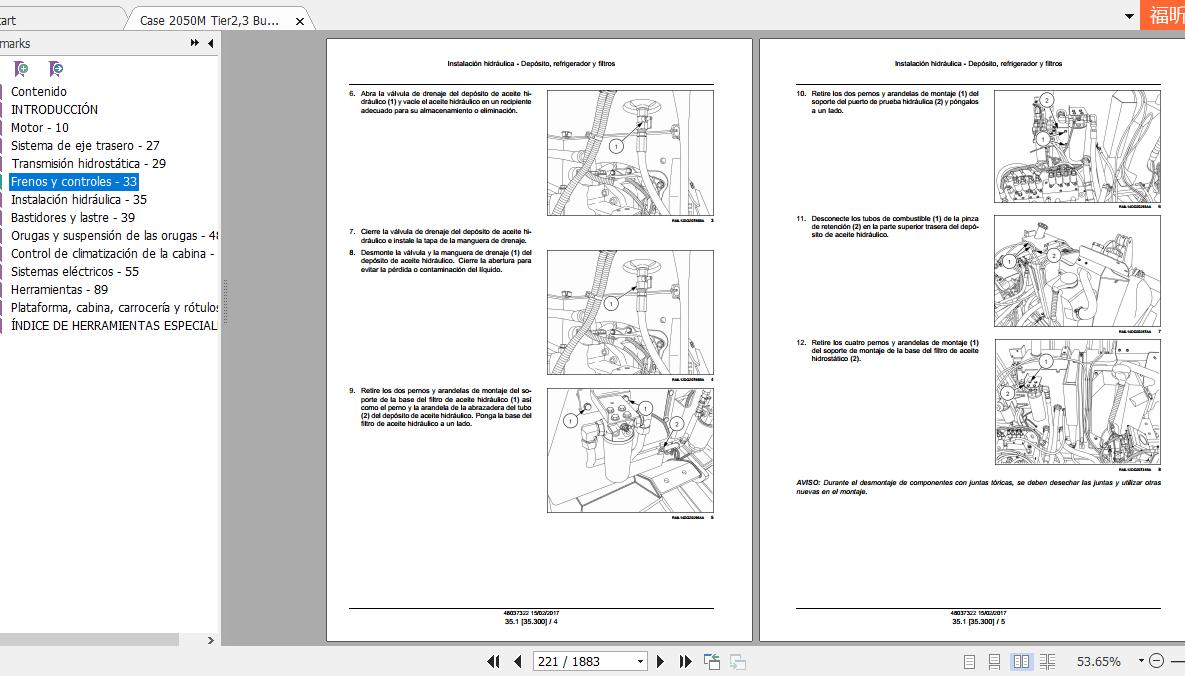Open zoom percentage dropdown
The image size is (1185, 676).
[x=1140, y=661]
